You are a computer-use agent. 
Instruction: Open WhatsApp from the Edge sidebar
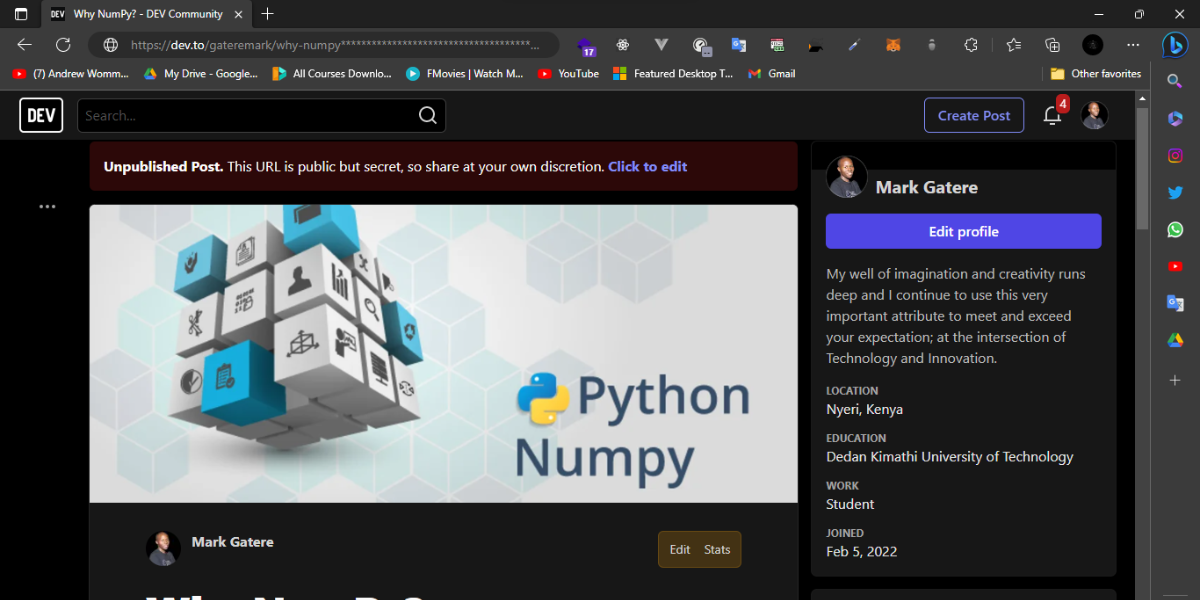coord(1175,229)
